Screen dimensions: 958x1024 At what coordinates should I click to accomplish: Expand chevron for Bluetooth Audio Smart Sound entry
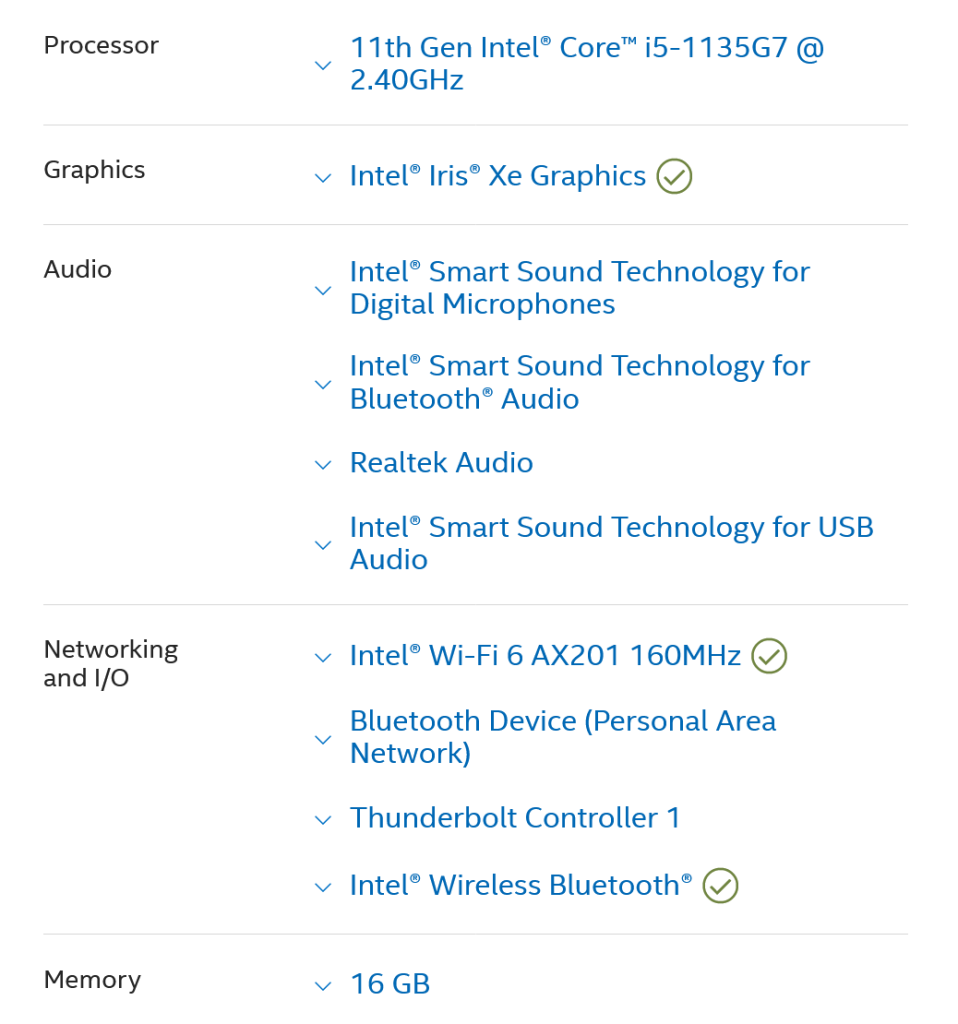pyautogui.click(x=322, y=385)
